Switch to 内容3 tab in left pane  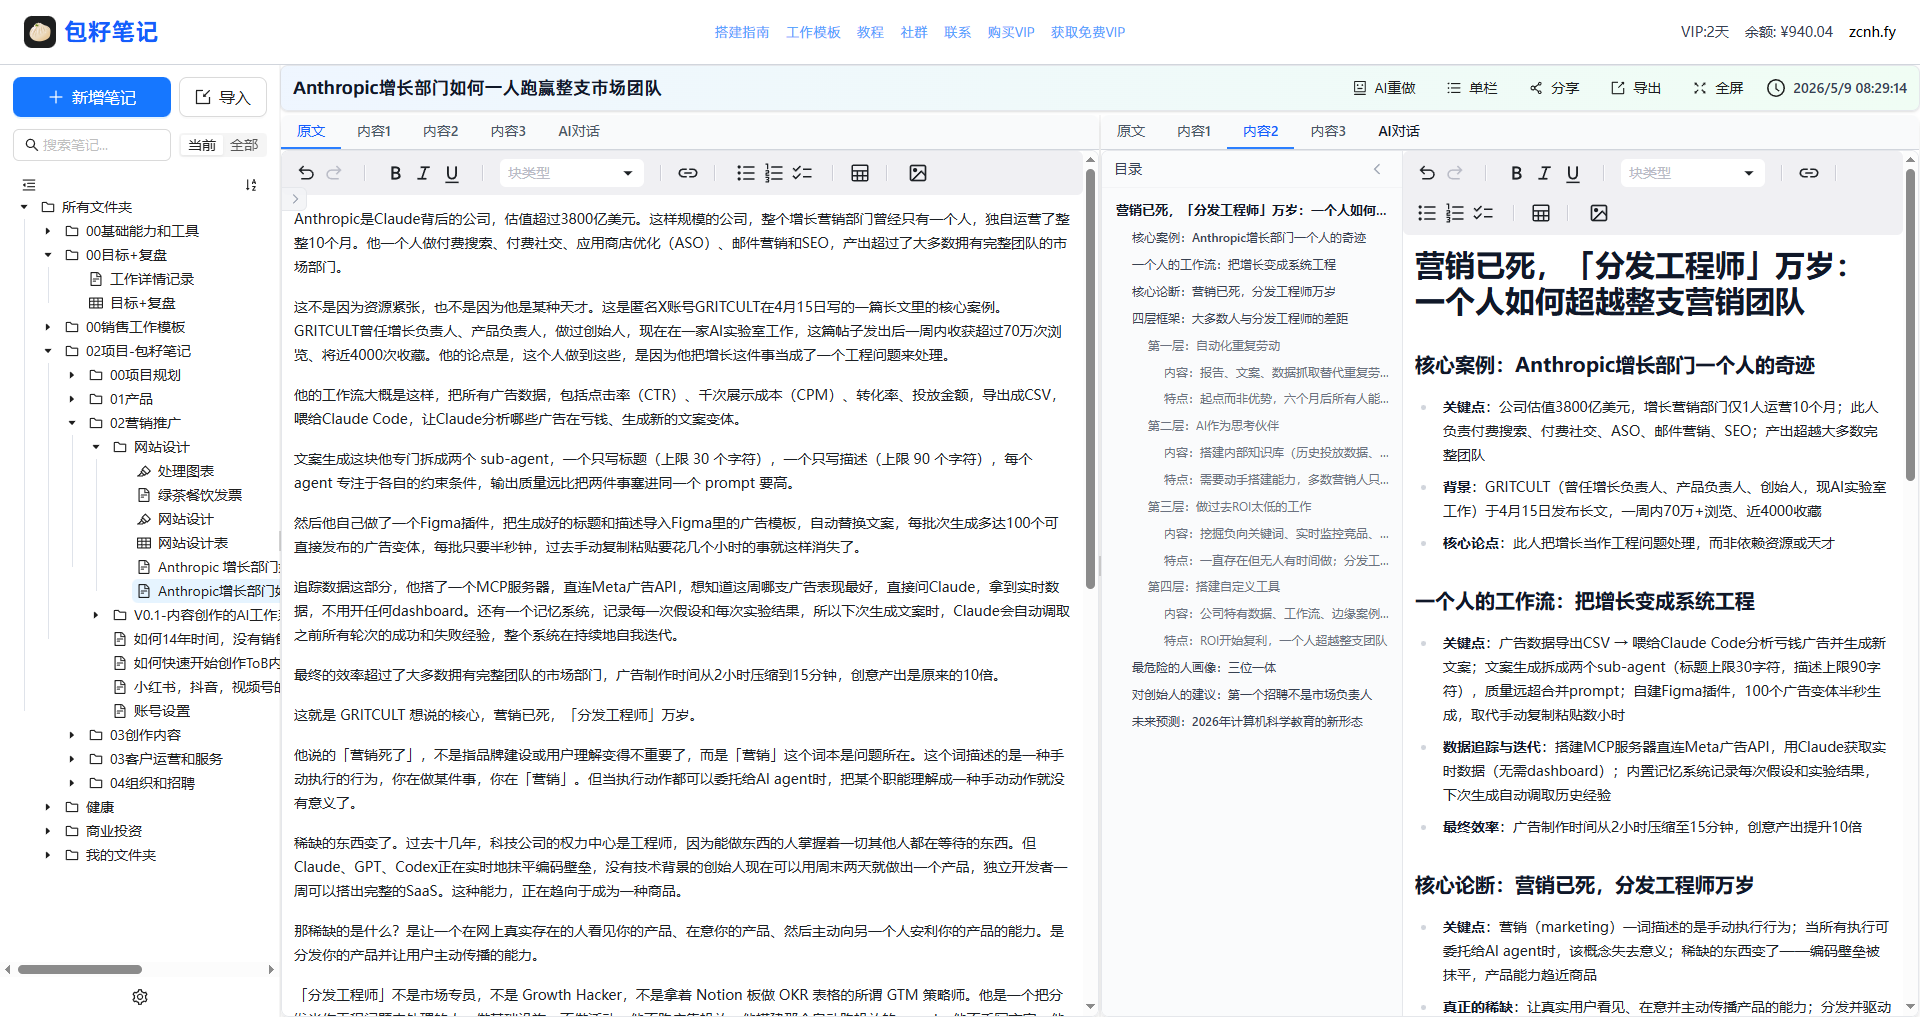click(508, 131)
